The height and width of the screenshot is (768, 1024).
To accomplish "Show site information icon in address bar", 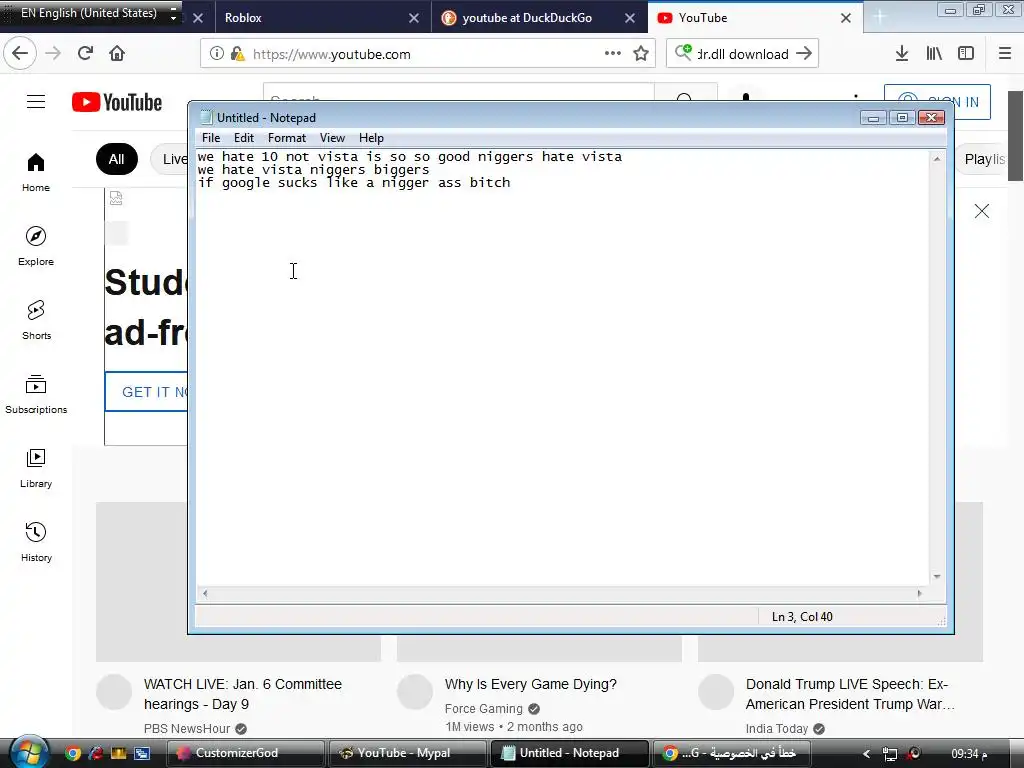I will tap(216, 54).
